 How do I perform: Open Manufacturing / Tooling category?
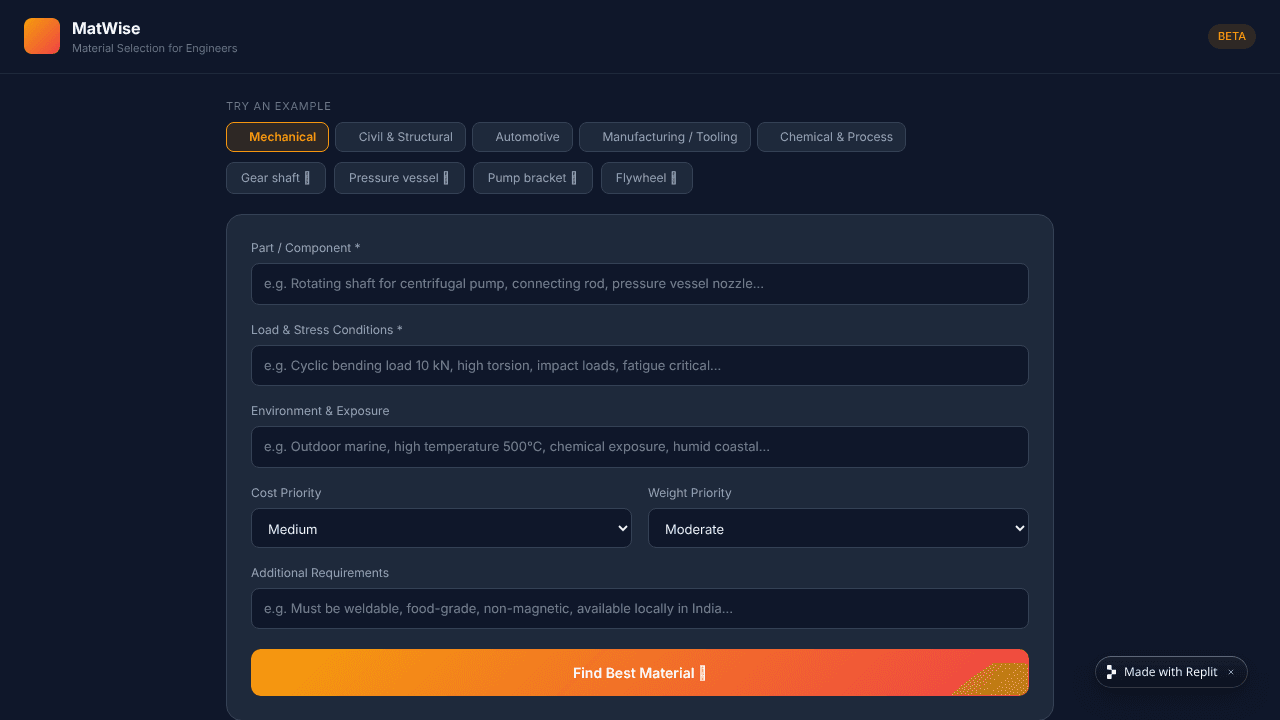pyautogui.click(x=665, y=137)
